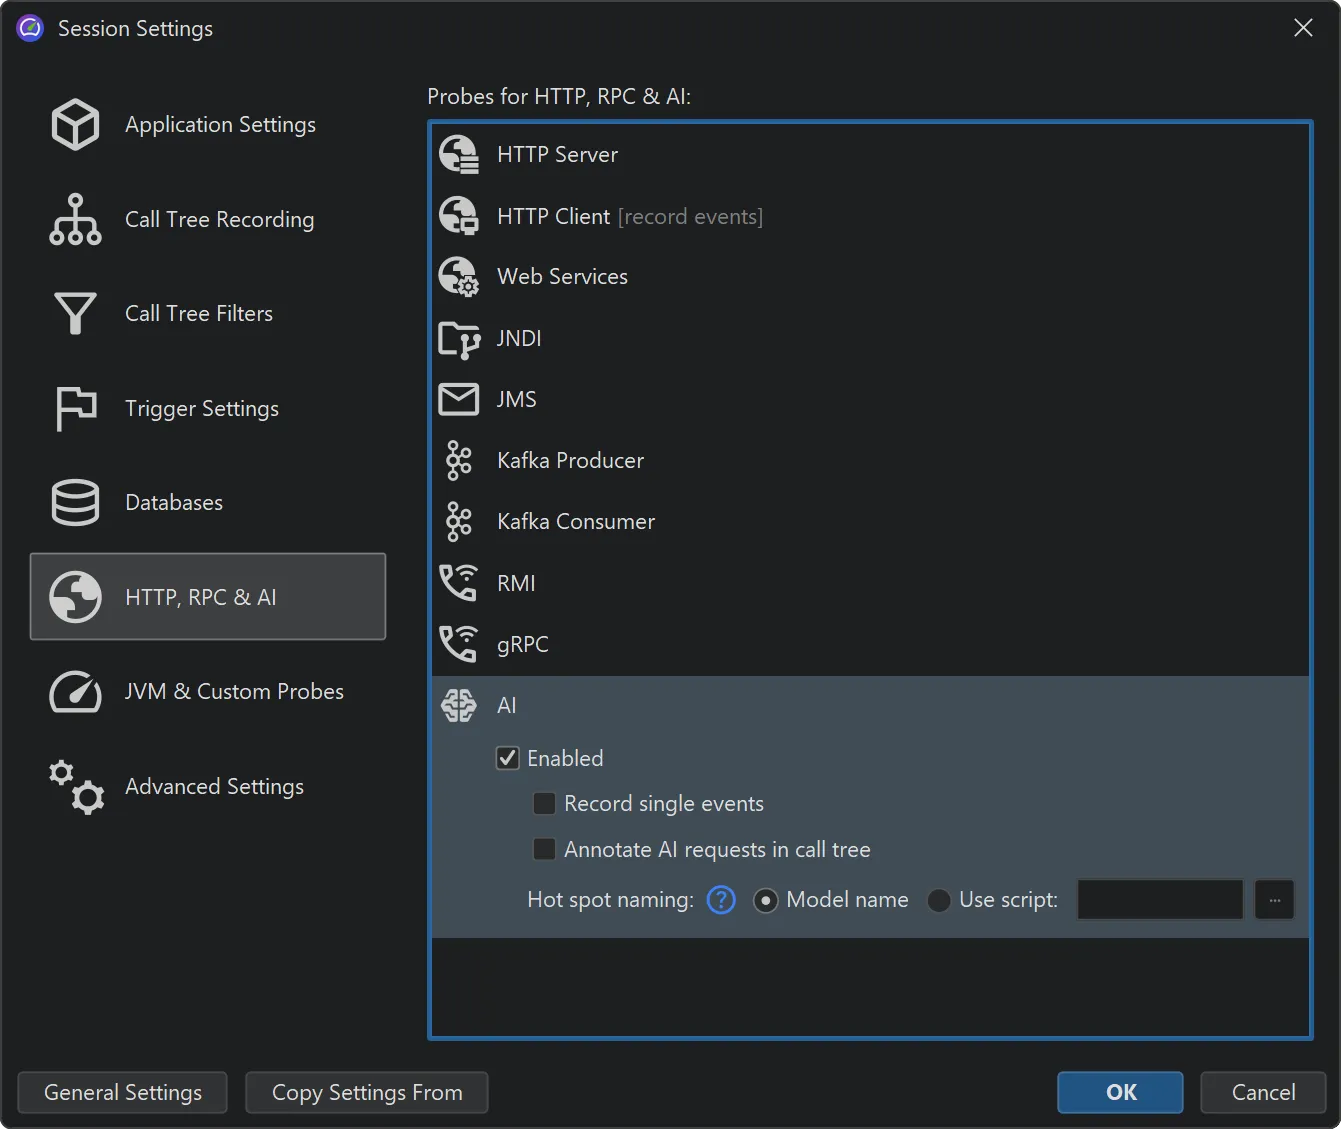The image size is (1341, 1129).
Task: Toggle the Enabled checkbox for AI probe
Action: 507,758
